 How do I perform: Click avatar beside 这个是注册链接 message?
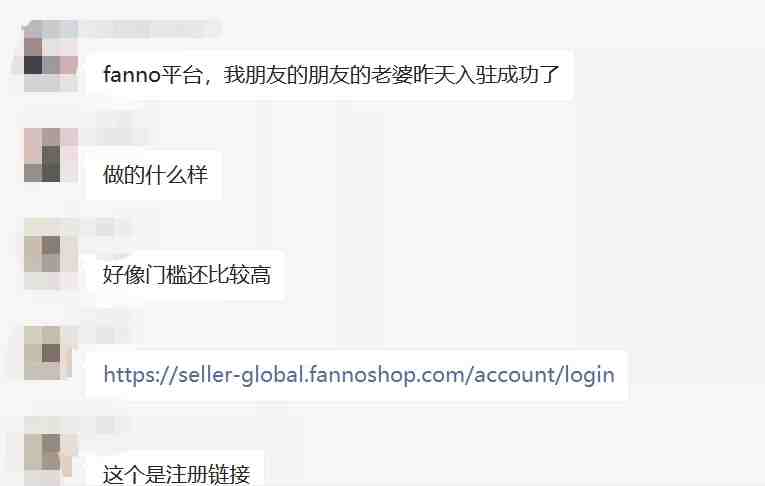(51, 451)
